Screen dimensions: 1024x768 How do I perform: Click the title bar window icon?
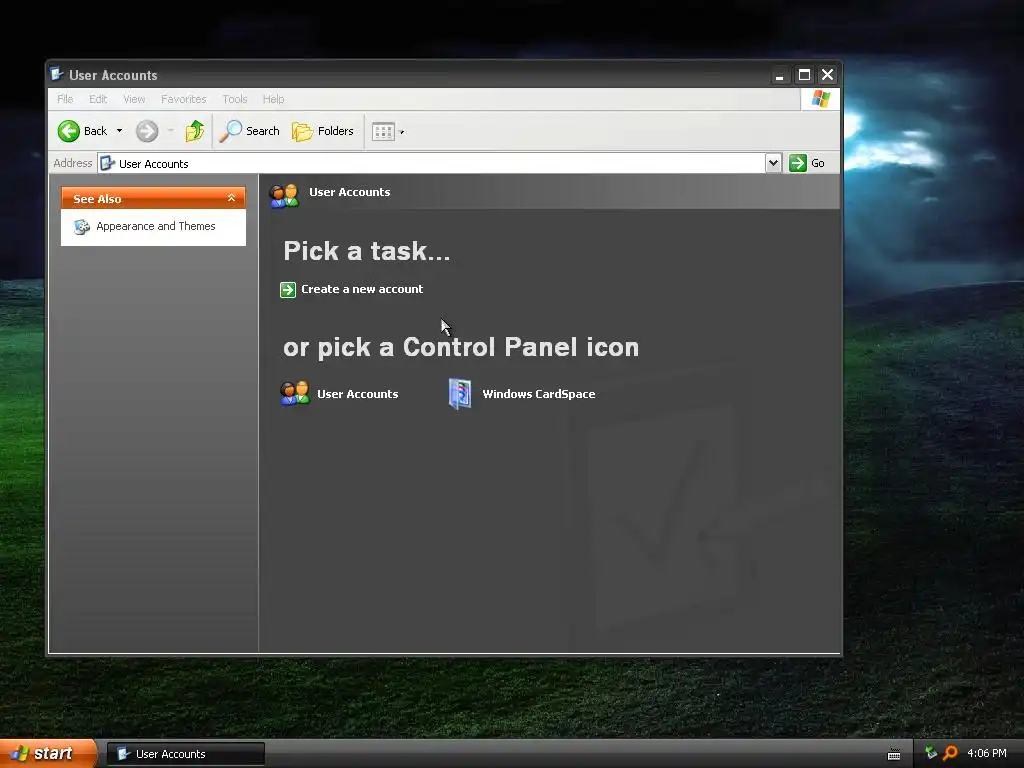57,74
